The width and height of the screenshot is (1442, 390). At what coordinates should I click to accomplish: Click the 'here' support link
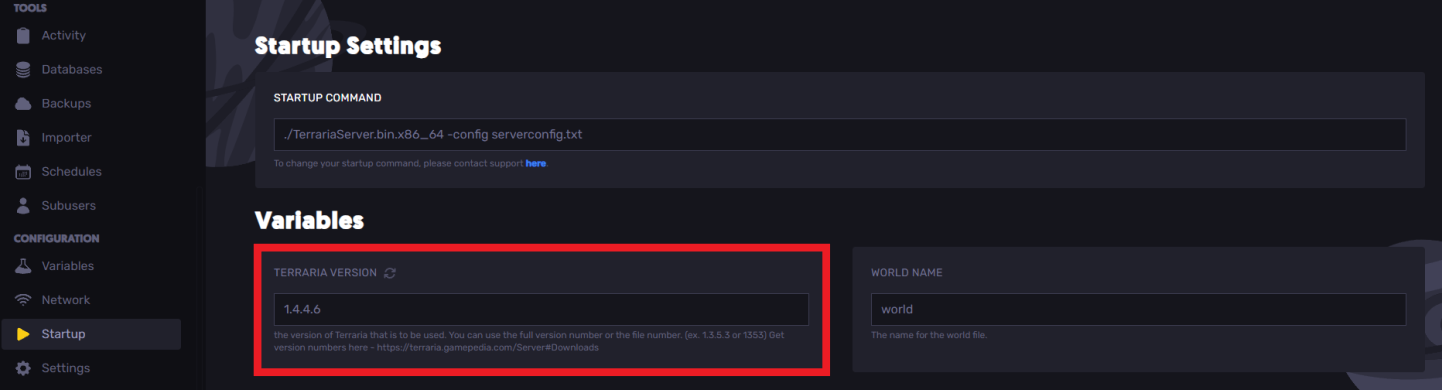click(536, 163)
